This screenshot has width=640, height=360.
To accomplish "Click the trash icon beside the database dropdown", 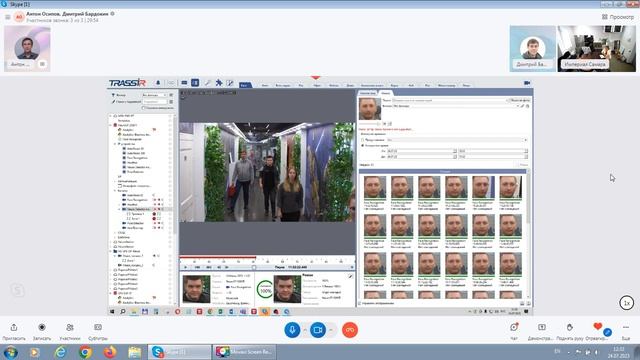I will (528, 106).
